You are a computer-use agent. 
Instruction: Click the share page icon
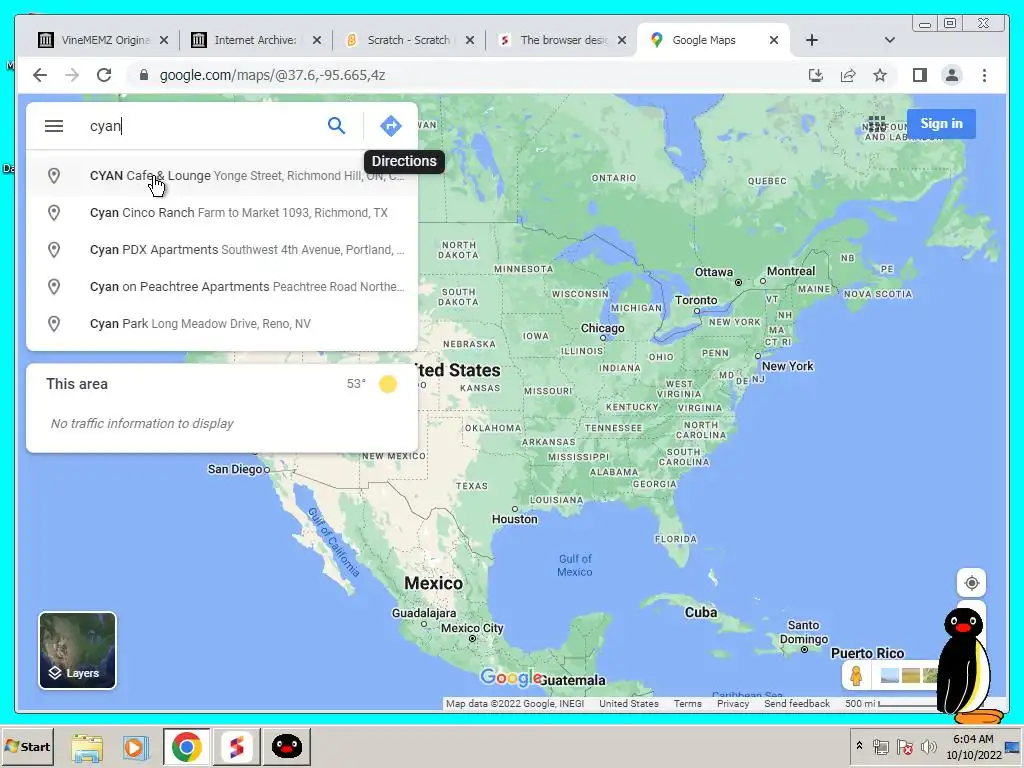click(x=848, y=75)
